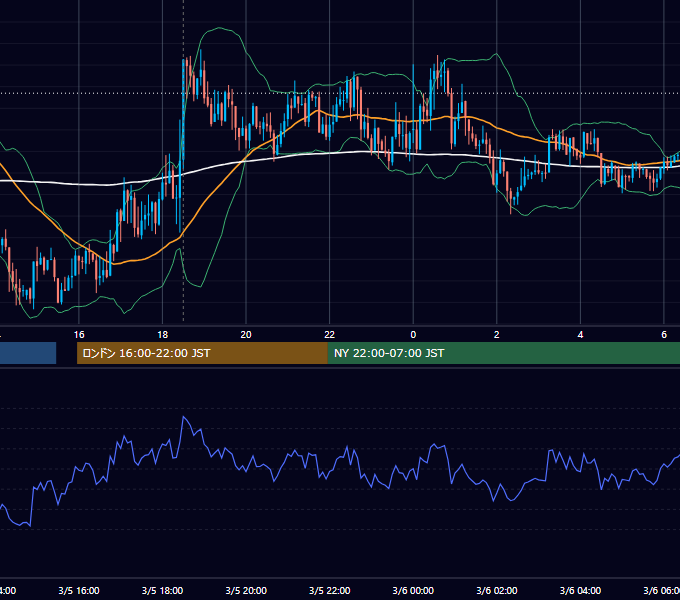
Task: Click hour label 16 on price chart axis
Action: [x=79, y=335]
